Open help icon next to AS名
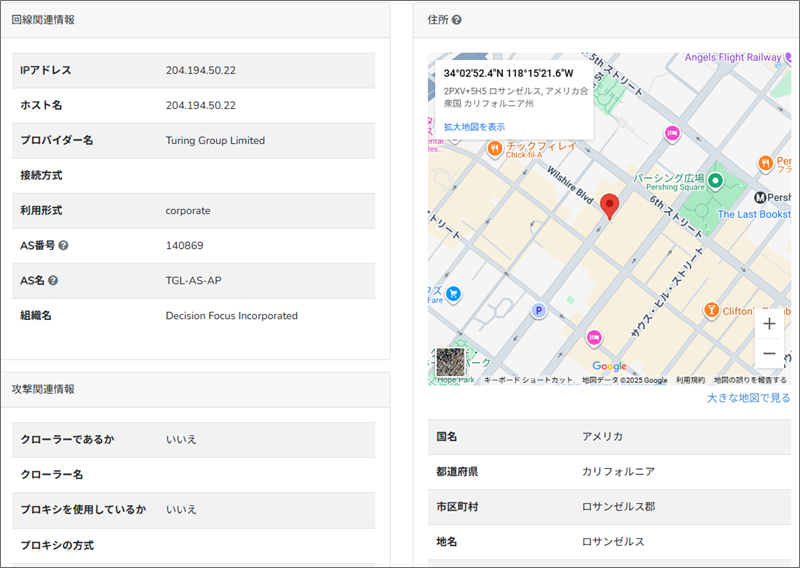Screen dimensions: 800x568 pos(53,281)
